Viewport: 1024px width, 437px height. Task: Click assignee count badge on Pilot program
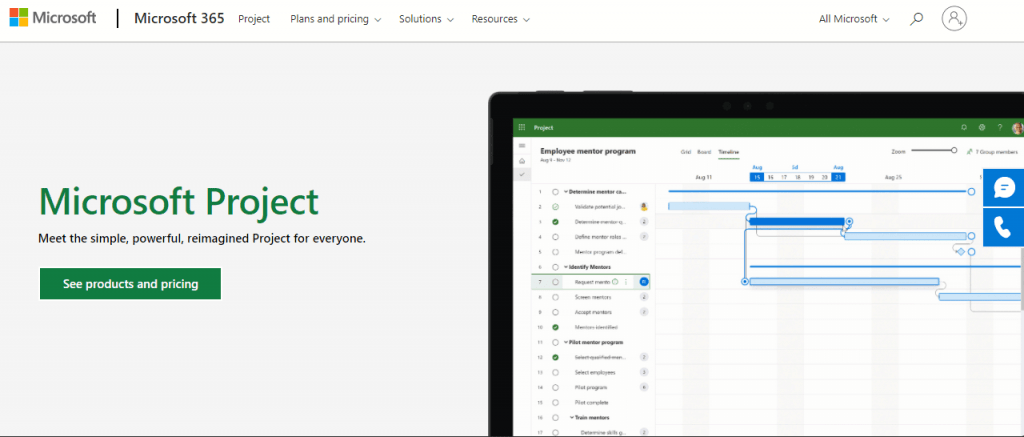(x=644, y=387)
